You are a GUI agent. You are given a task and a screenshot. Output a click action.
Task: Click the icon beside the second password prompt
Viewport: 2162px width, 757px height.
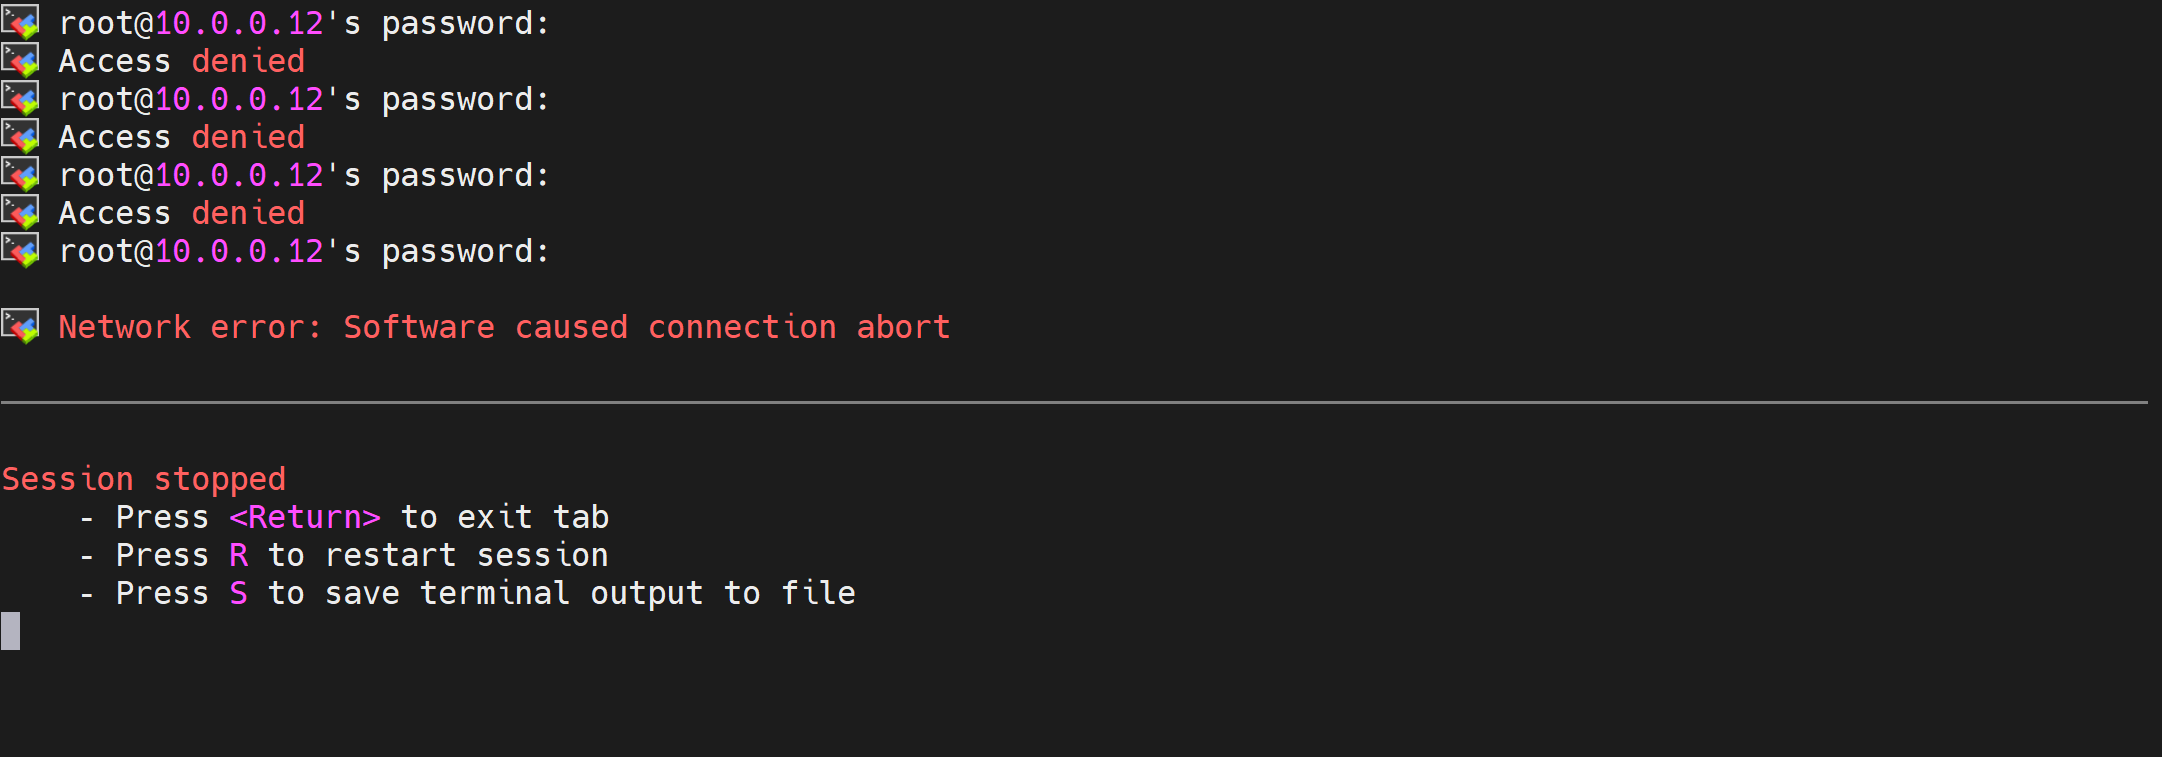pyautogui.click(x=20, y=98)
